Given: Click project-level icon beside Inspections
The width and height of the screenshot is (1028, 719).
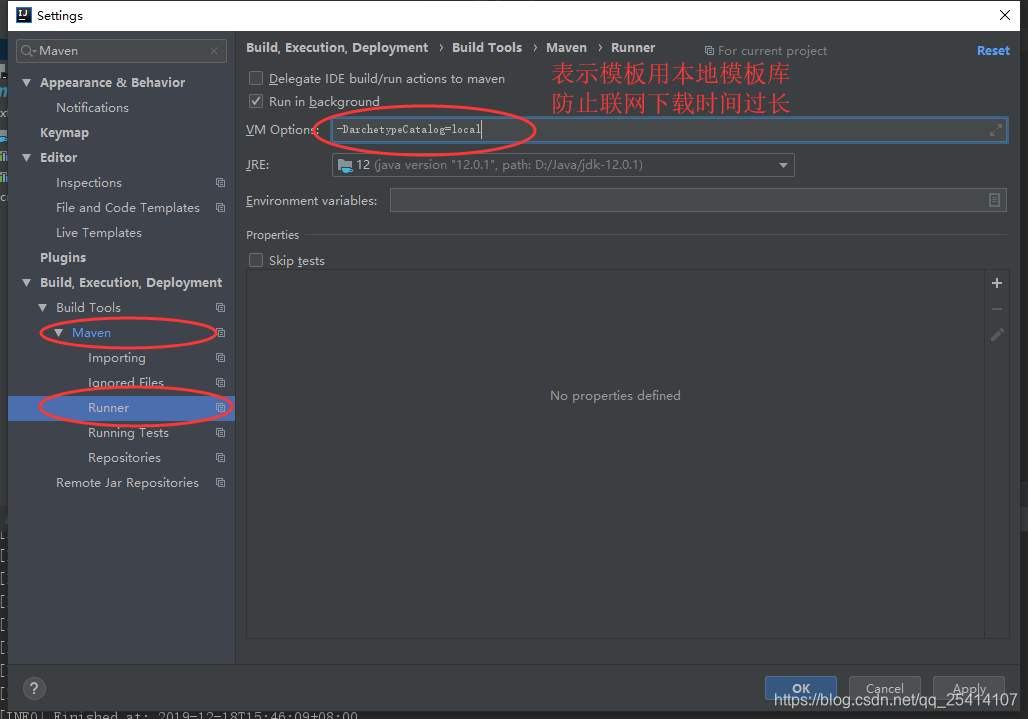Looking at the screenshot, I should 220,183.
